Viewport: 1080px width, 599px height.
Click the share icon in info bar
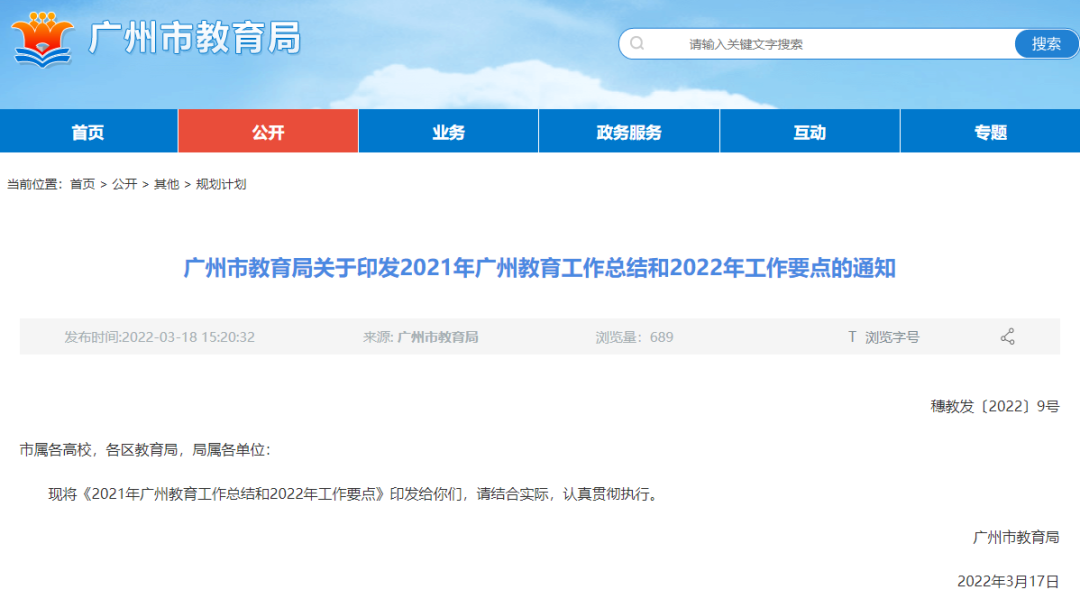[1007, 337]
